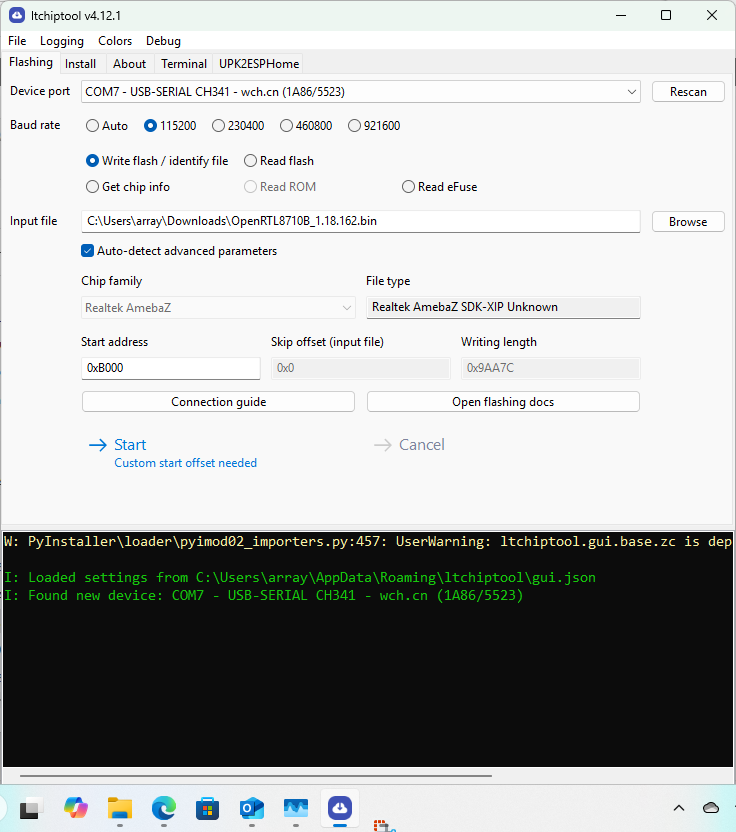The image size is (736, 832).
Task: Show hidden system tray icons chevron
Action: click(679, 808)
